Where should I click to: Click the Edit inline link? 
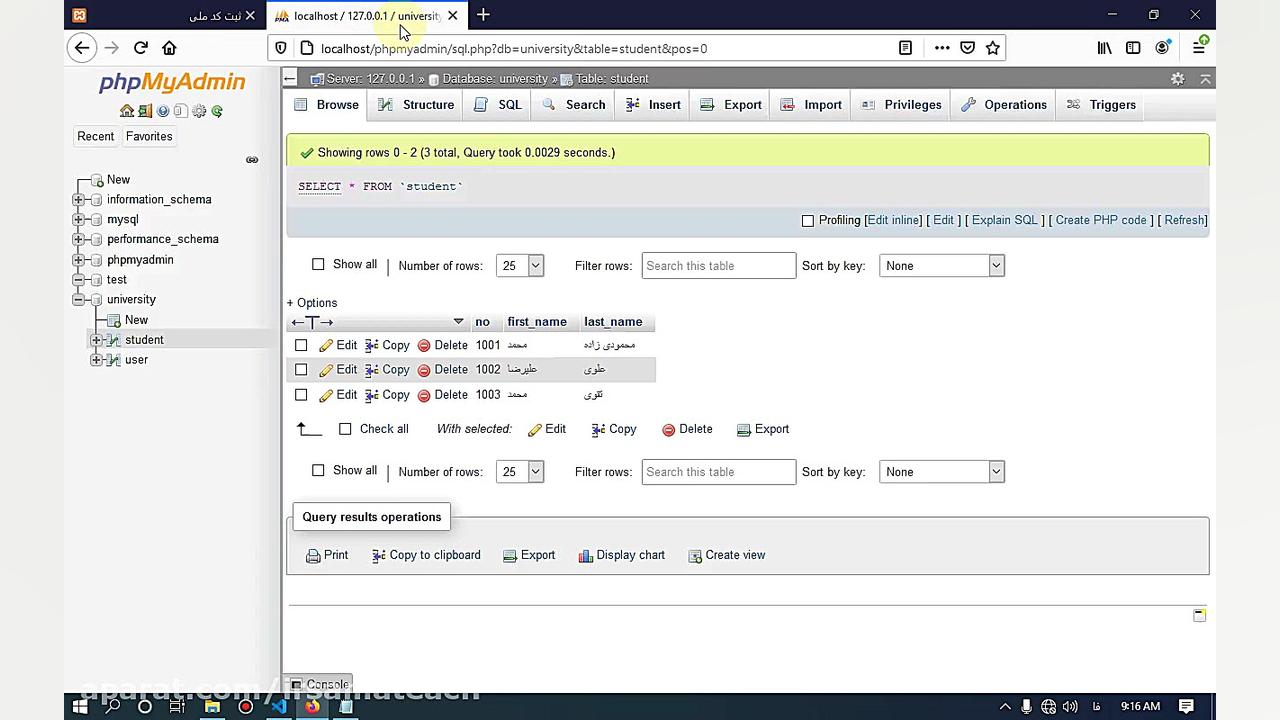[893, 220]
